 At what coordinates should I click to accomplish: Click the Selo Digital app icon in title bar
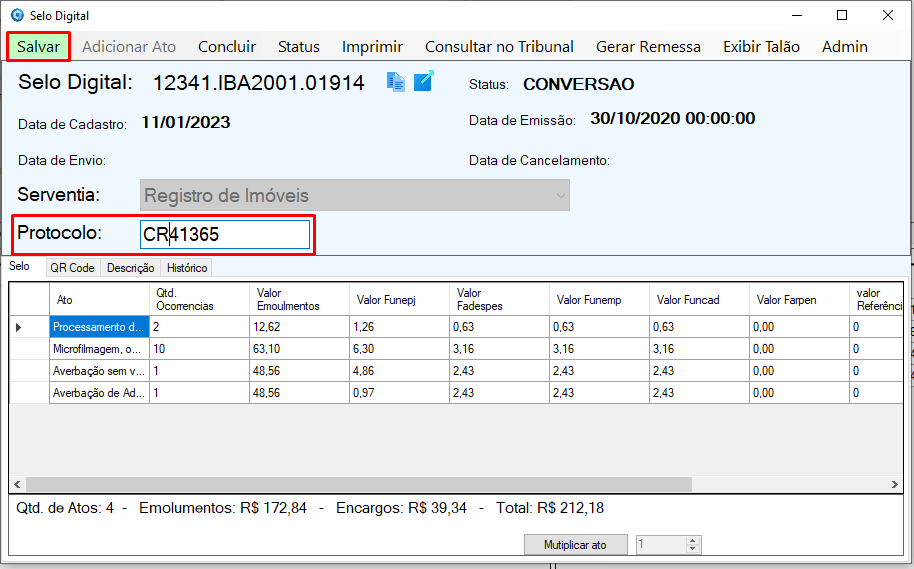[x=17, y=15]
